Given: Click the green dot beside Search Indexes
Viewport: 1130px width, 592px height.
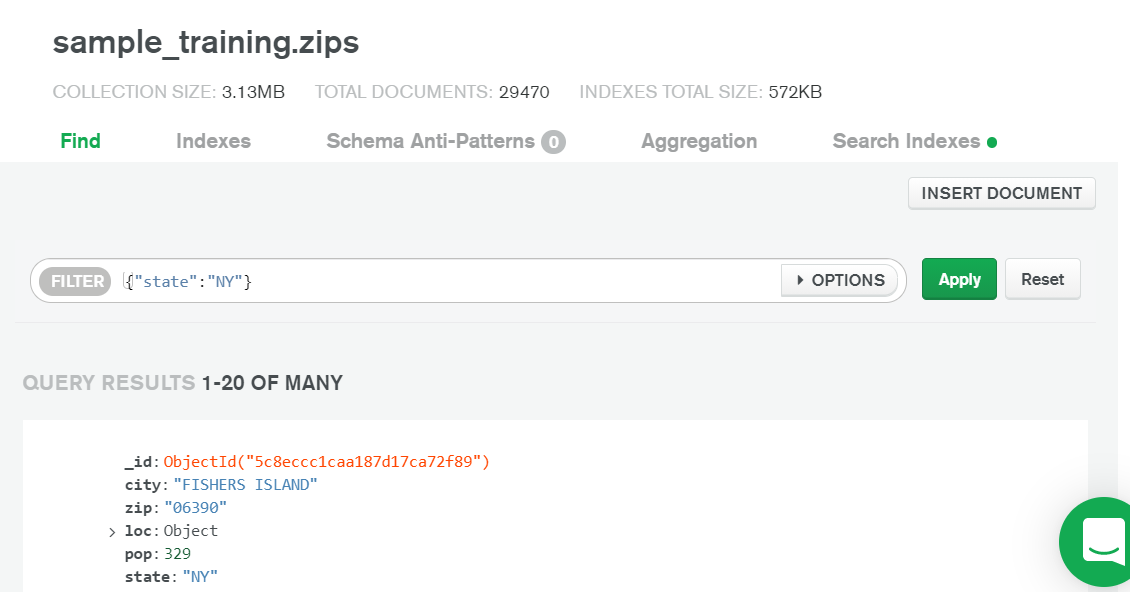Looking at the screenshot, I should point(992,142).
